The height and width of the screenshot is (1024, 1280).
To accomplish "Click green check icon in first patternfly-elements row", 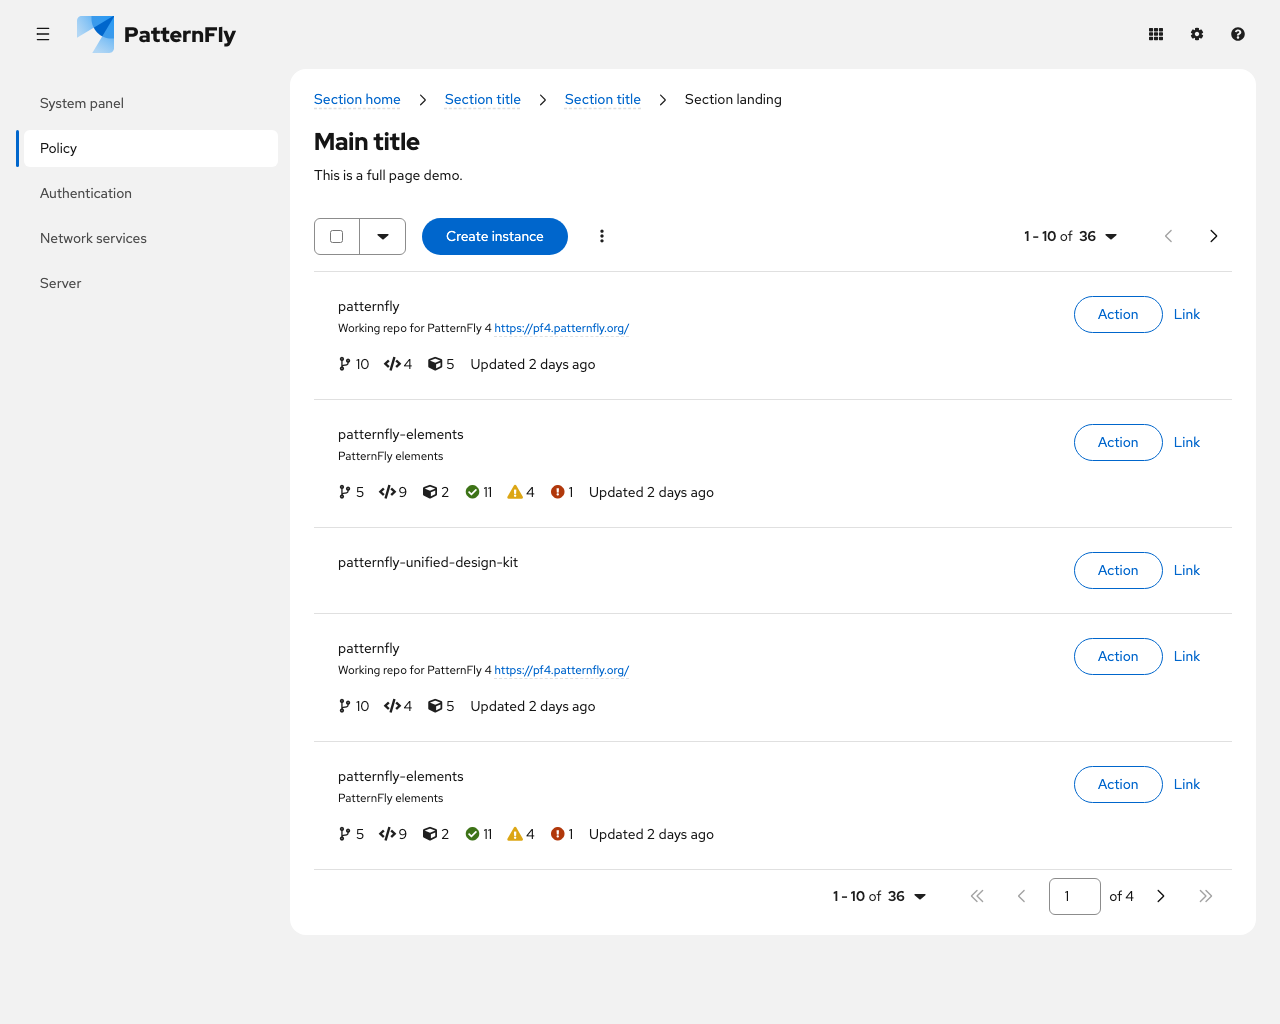I will click(472, 492).
